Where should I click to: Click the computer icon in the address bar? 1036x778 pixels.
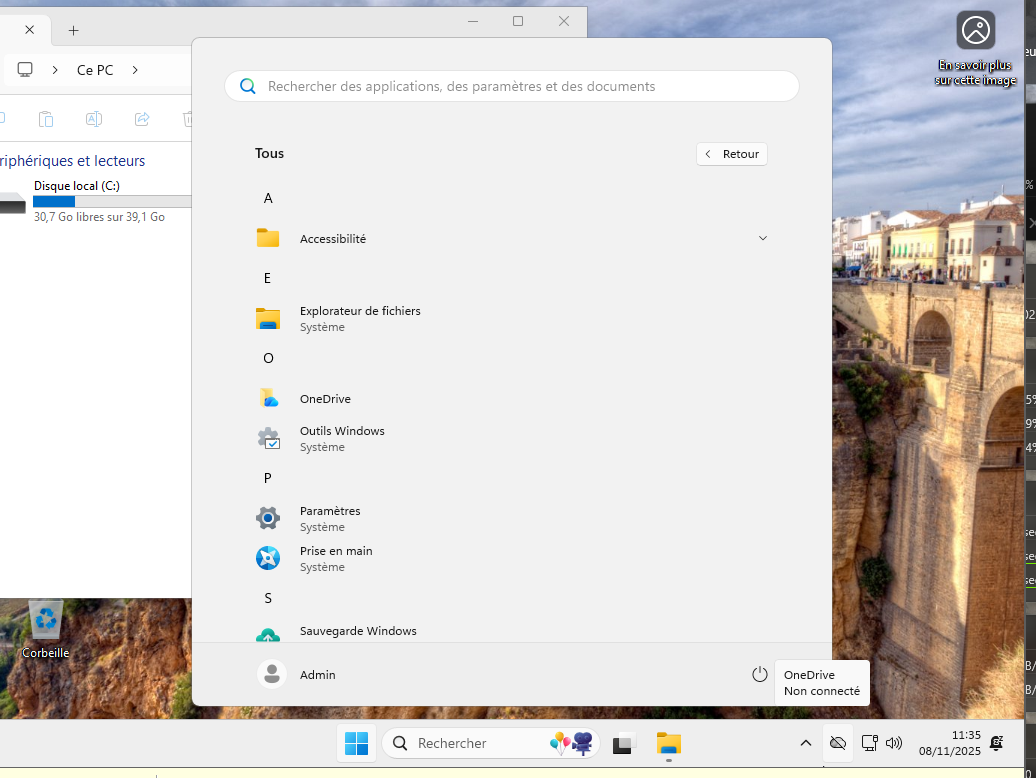(x=25, y=70)
